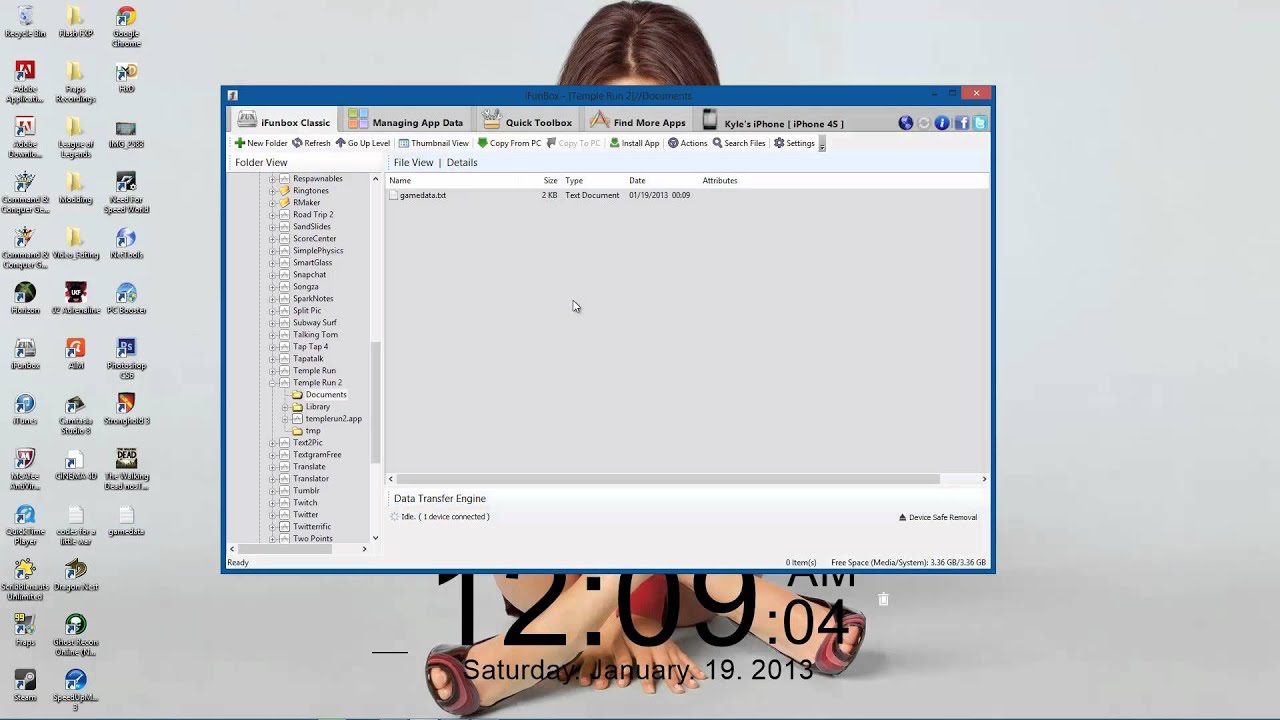Click Install App in the toolbar
Screen dimensions: 1280x720
634,143
